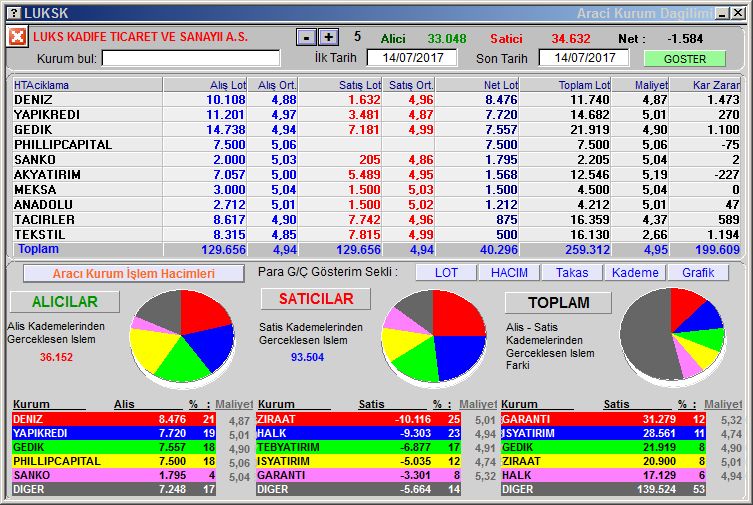Select the YAPIKREDI row in the top table
This screenshot has width=753, height=505.
[x=376, y=114]
